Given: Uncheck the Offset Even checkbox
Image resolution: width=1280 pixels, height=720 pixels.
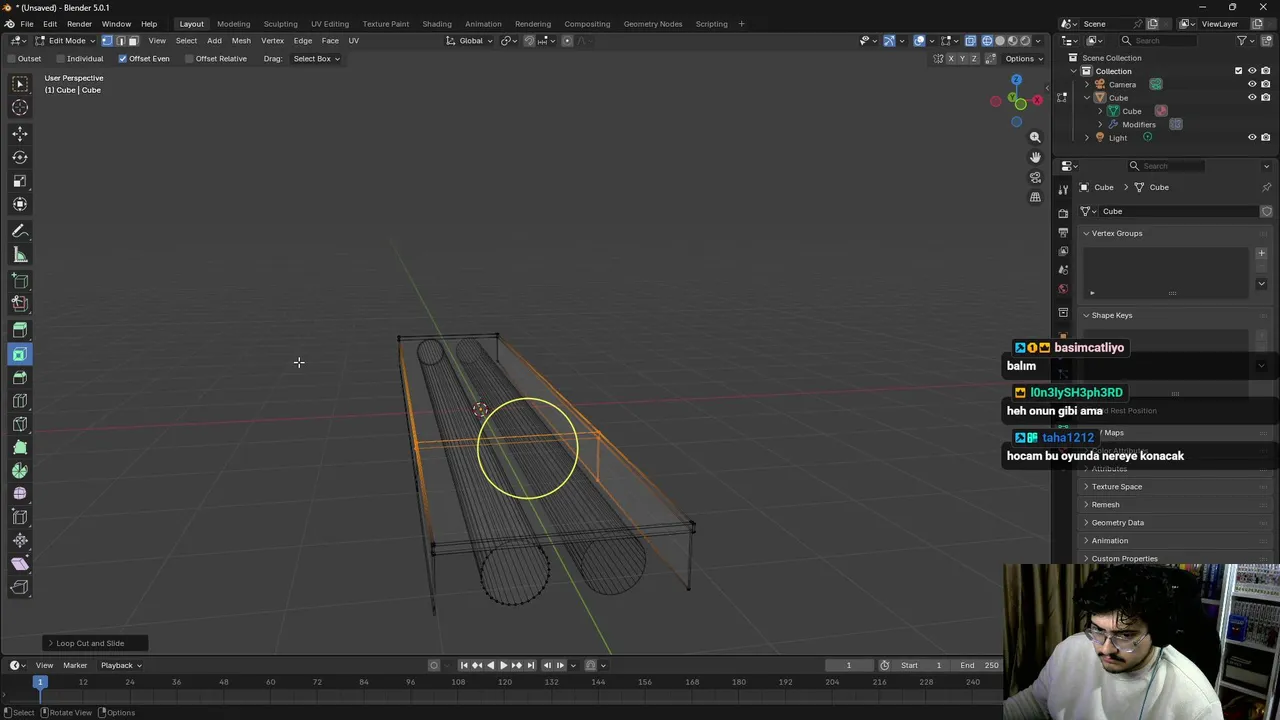Looking at the screenshot, I should 123,59.
